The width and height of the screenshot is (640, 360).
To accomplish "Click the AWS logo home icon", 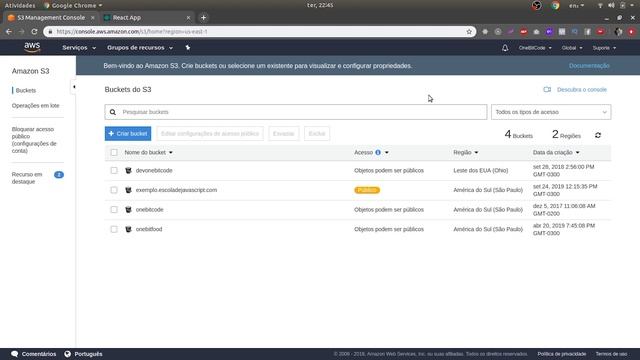I will point(32,47).
